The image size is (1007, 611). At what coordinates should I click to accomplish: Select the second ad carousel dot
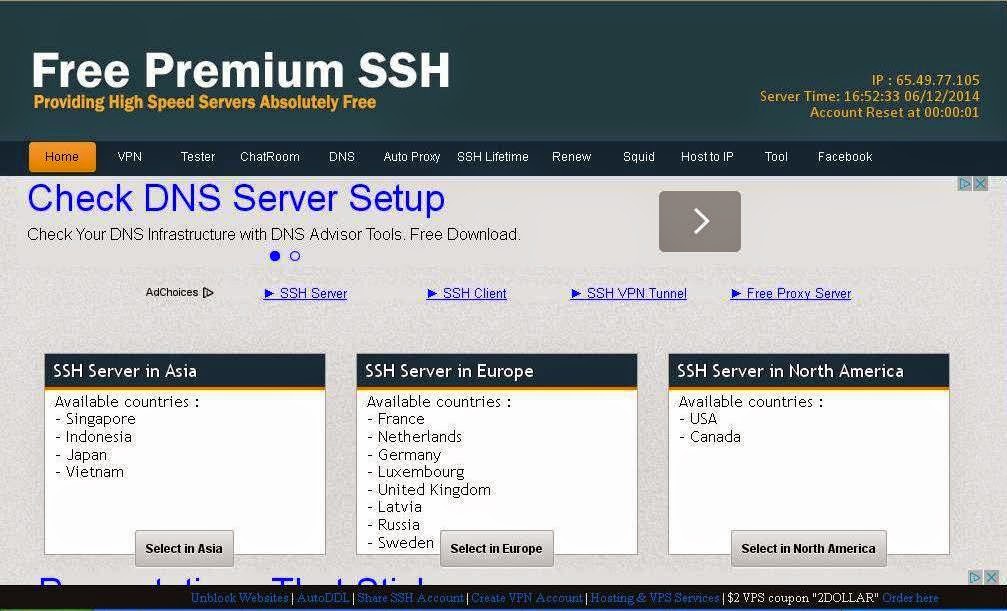coord(295,256)
